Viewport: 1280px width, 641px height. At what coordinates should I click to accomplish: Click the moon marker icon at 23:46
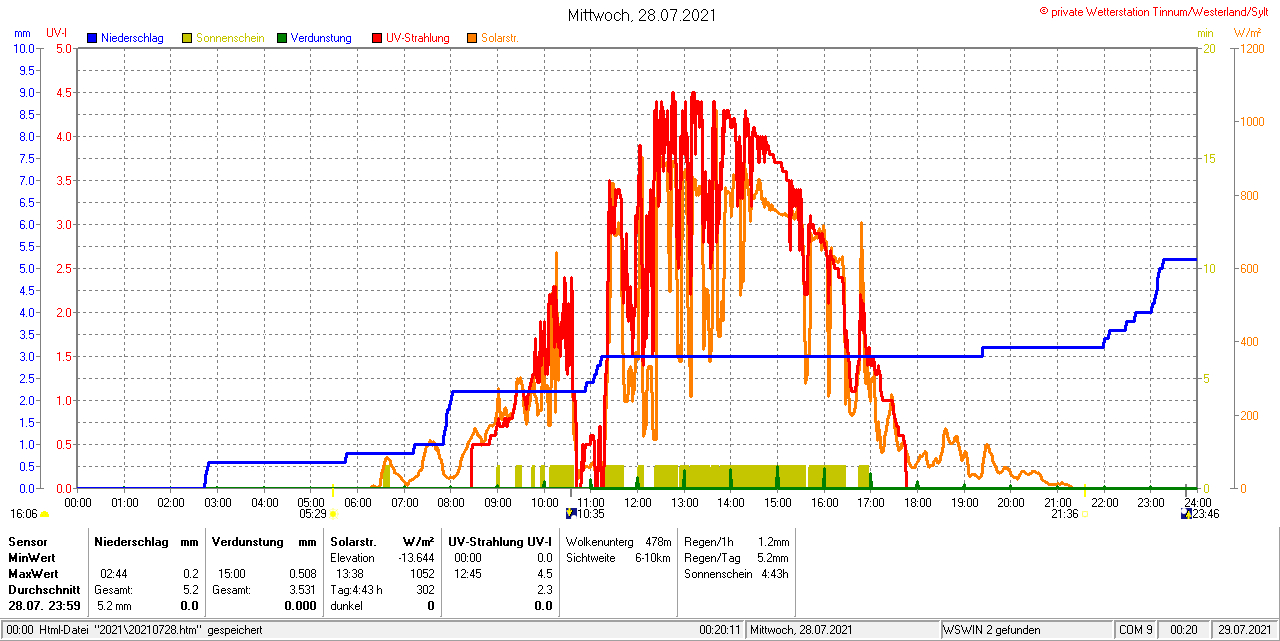click(x=1186, y=513)
